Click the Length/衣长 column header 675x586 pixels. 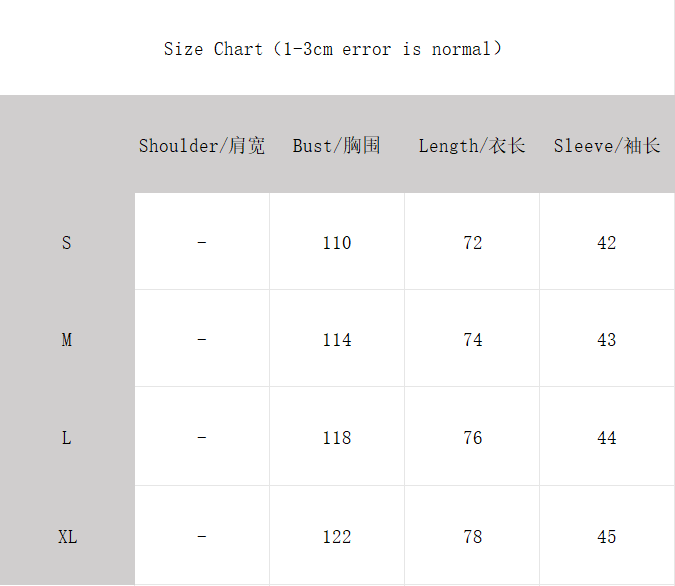(472, 146)
